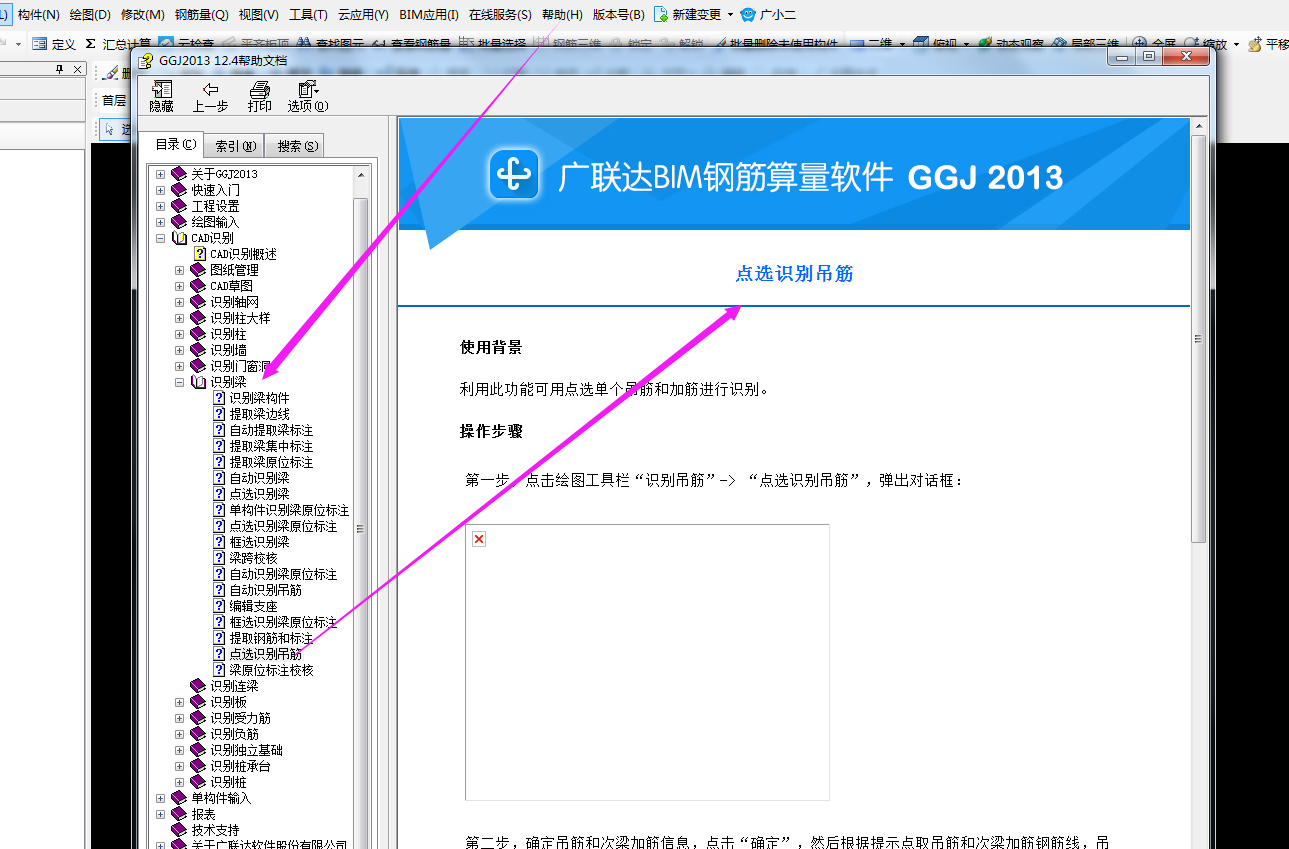The image size is (1289, 849).
Task: Click the 图纸管理 book icon
Action: tap(198, 270)
